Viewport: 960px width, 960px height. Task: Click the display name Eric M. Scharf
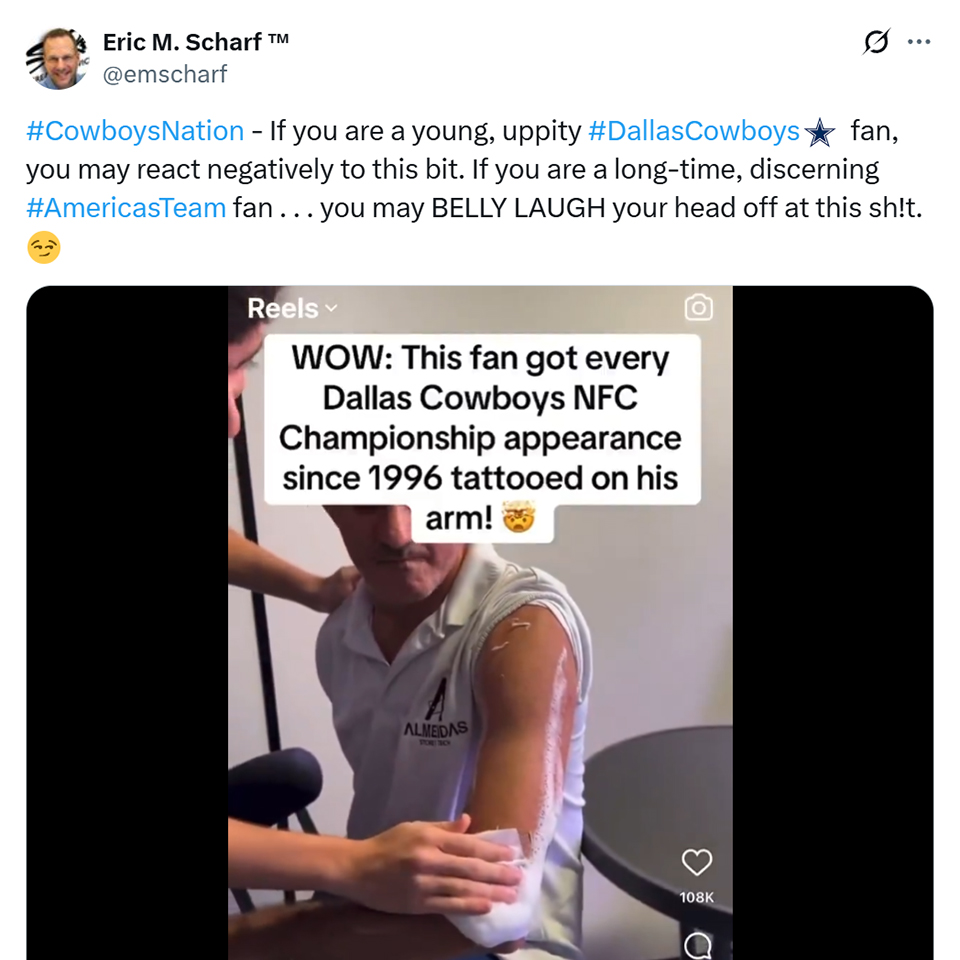coord(196,42)
